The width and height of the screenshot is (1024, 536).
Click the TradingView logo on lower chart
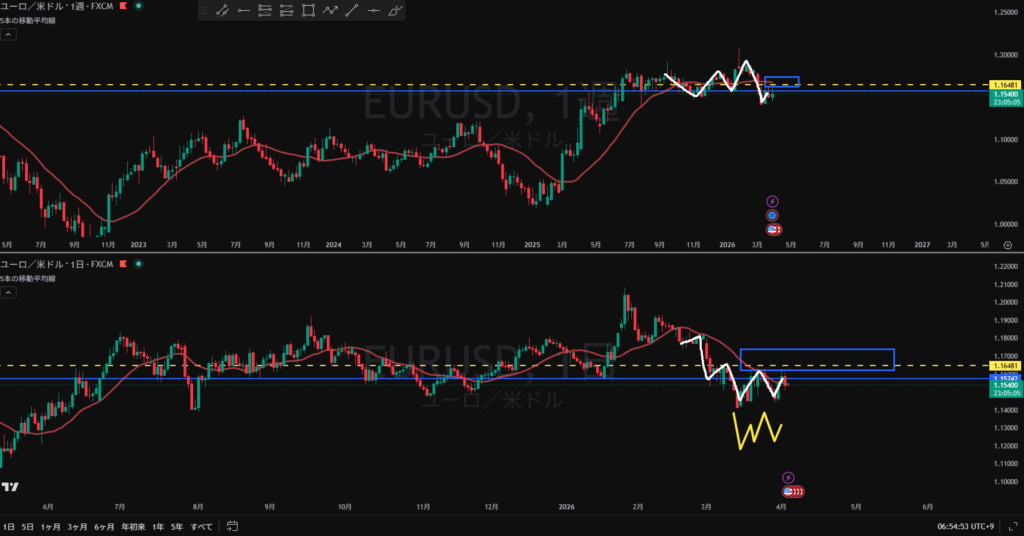click(x=10, y=487)
